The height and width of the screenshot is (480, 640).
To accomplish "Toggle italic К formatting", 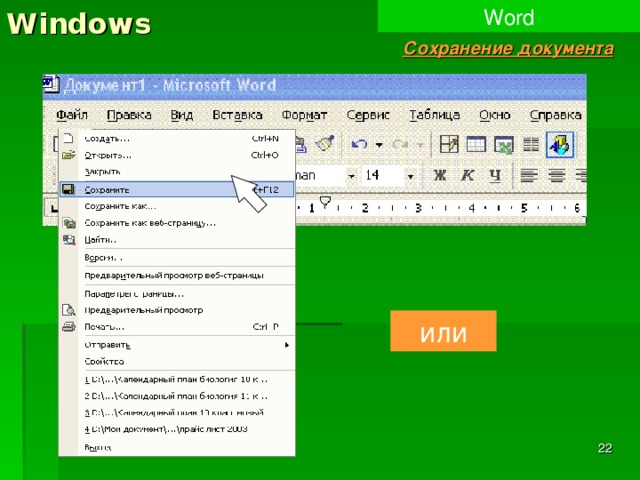I will [x=467, y=176].
